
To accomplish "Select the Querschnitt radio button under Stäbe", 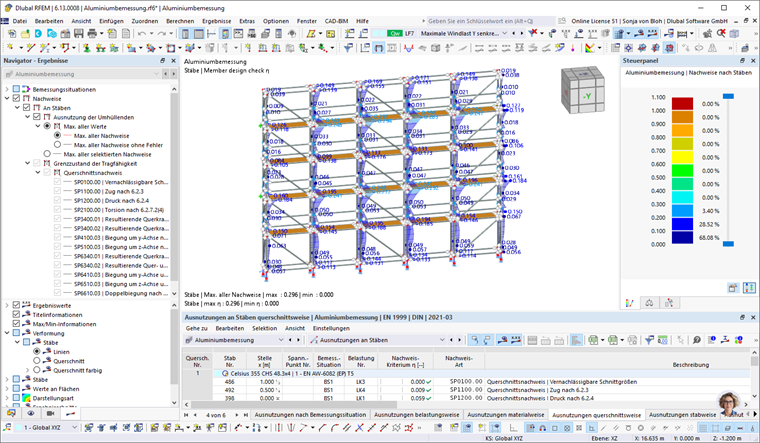I will pos(38,361).
